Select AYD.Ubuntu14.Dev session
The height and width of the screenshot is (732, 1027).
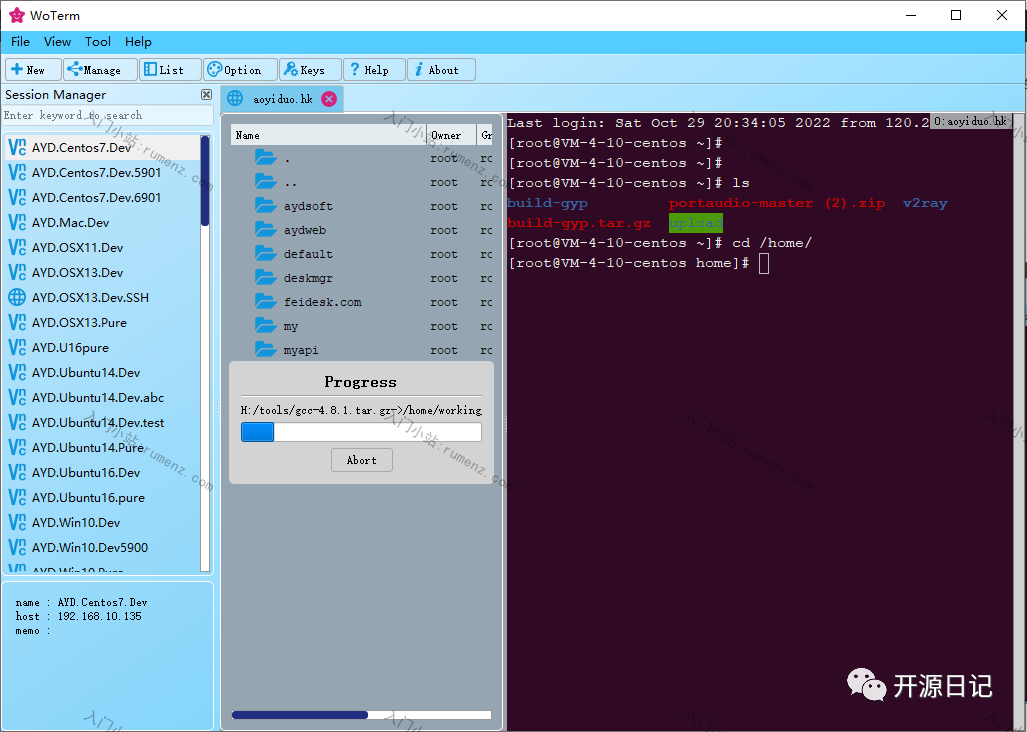coord(102,373)
